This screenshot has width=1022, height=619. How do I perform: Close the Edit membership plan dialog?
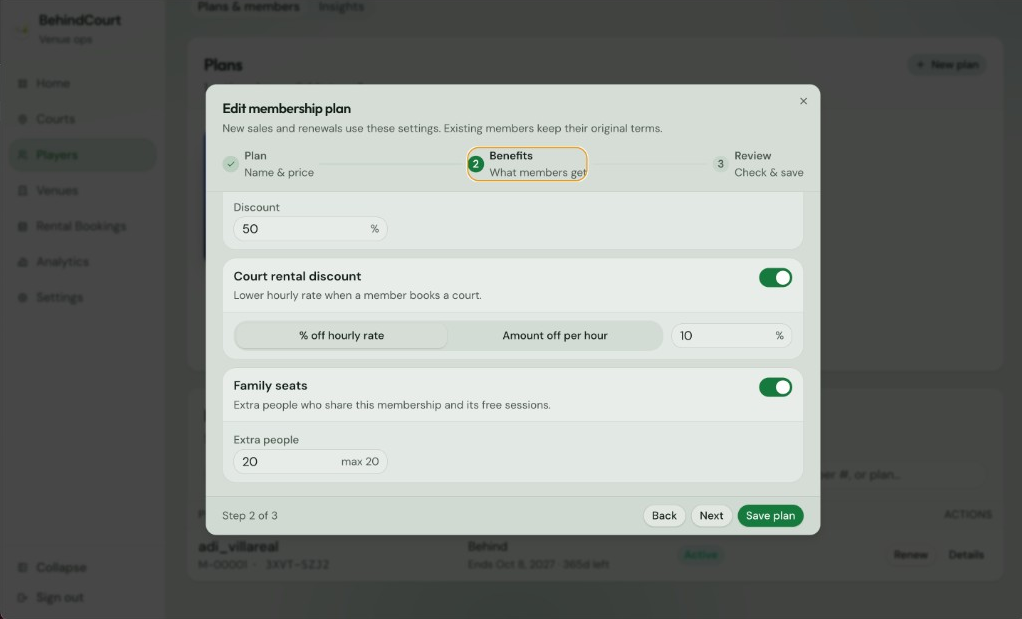[803, 101]
